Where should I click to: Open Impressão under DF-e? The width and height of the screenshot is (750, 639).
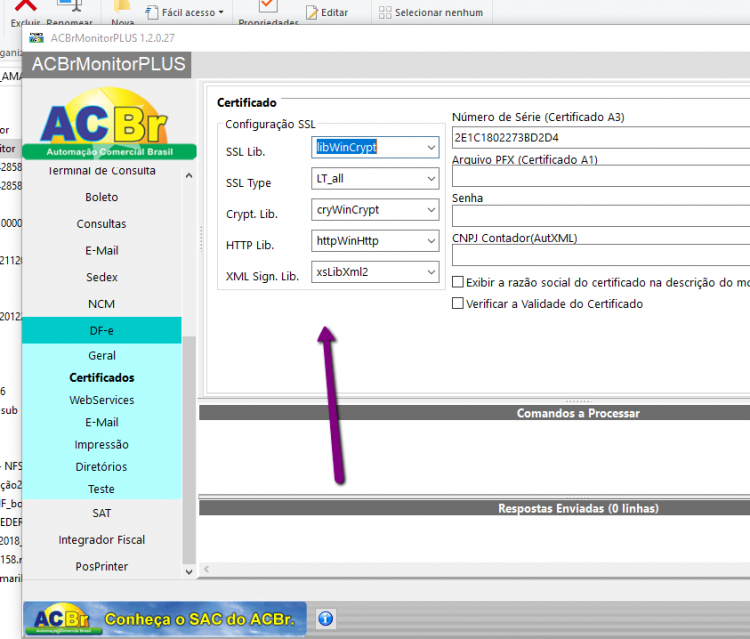tap(101, 445)
